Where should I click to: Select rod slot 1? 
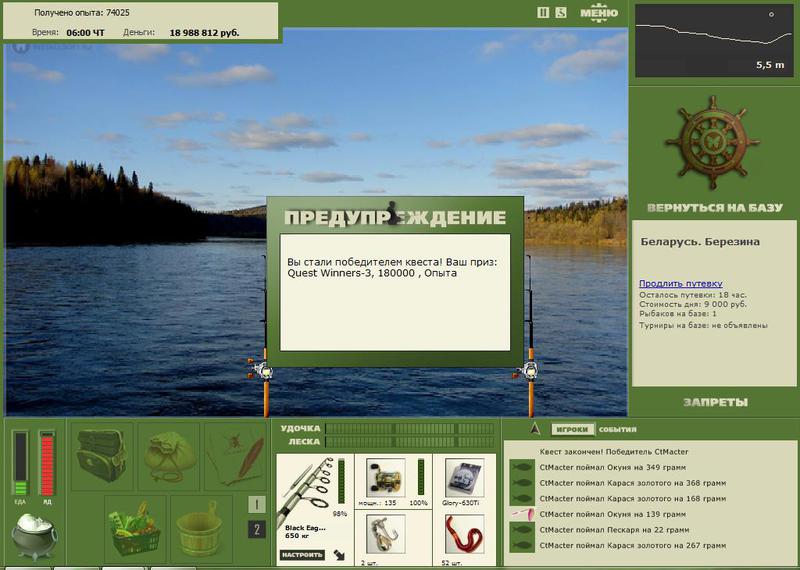pos(257,505)
